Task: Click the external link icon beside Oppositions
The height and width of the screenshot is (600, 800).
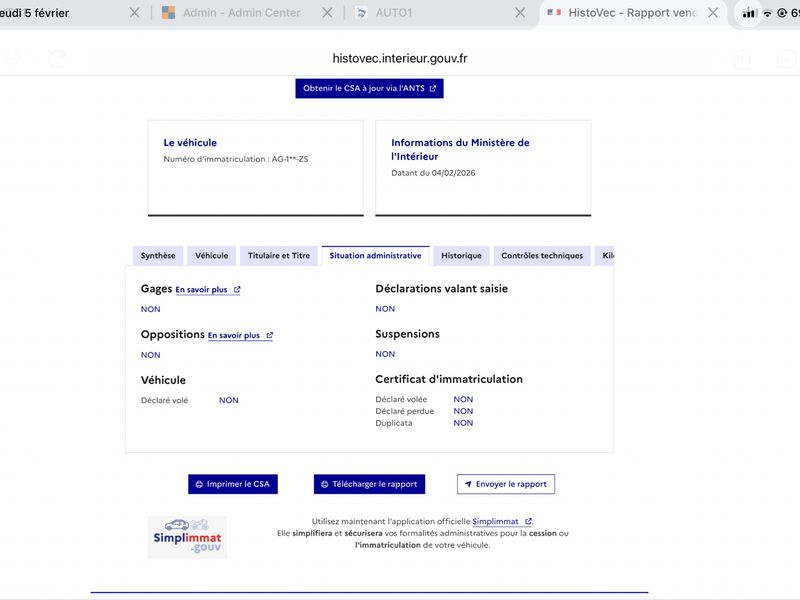Action: (x=269, y=335)
